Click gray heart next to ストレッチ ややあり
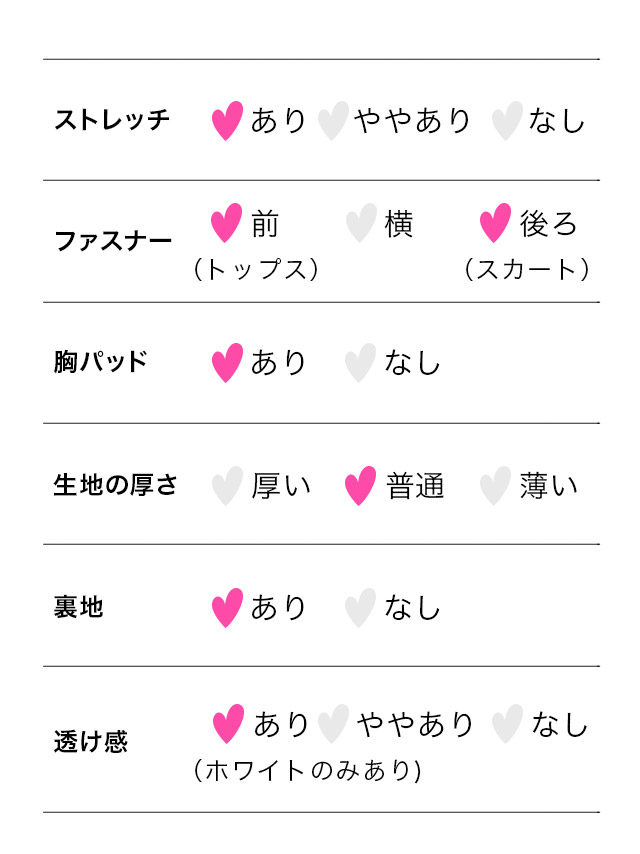Image resolution: width=640 pixels, height=854 pixels. 332,121
